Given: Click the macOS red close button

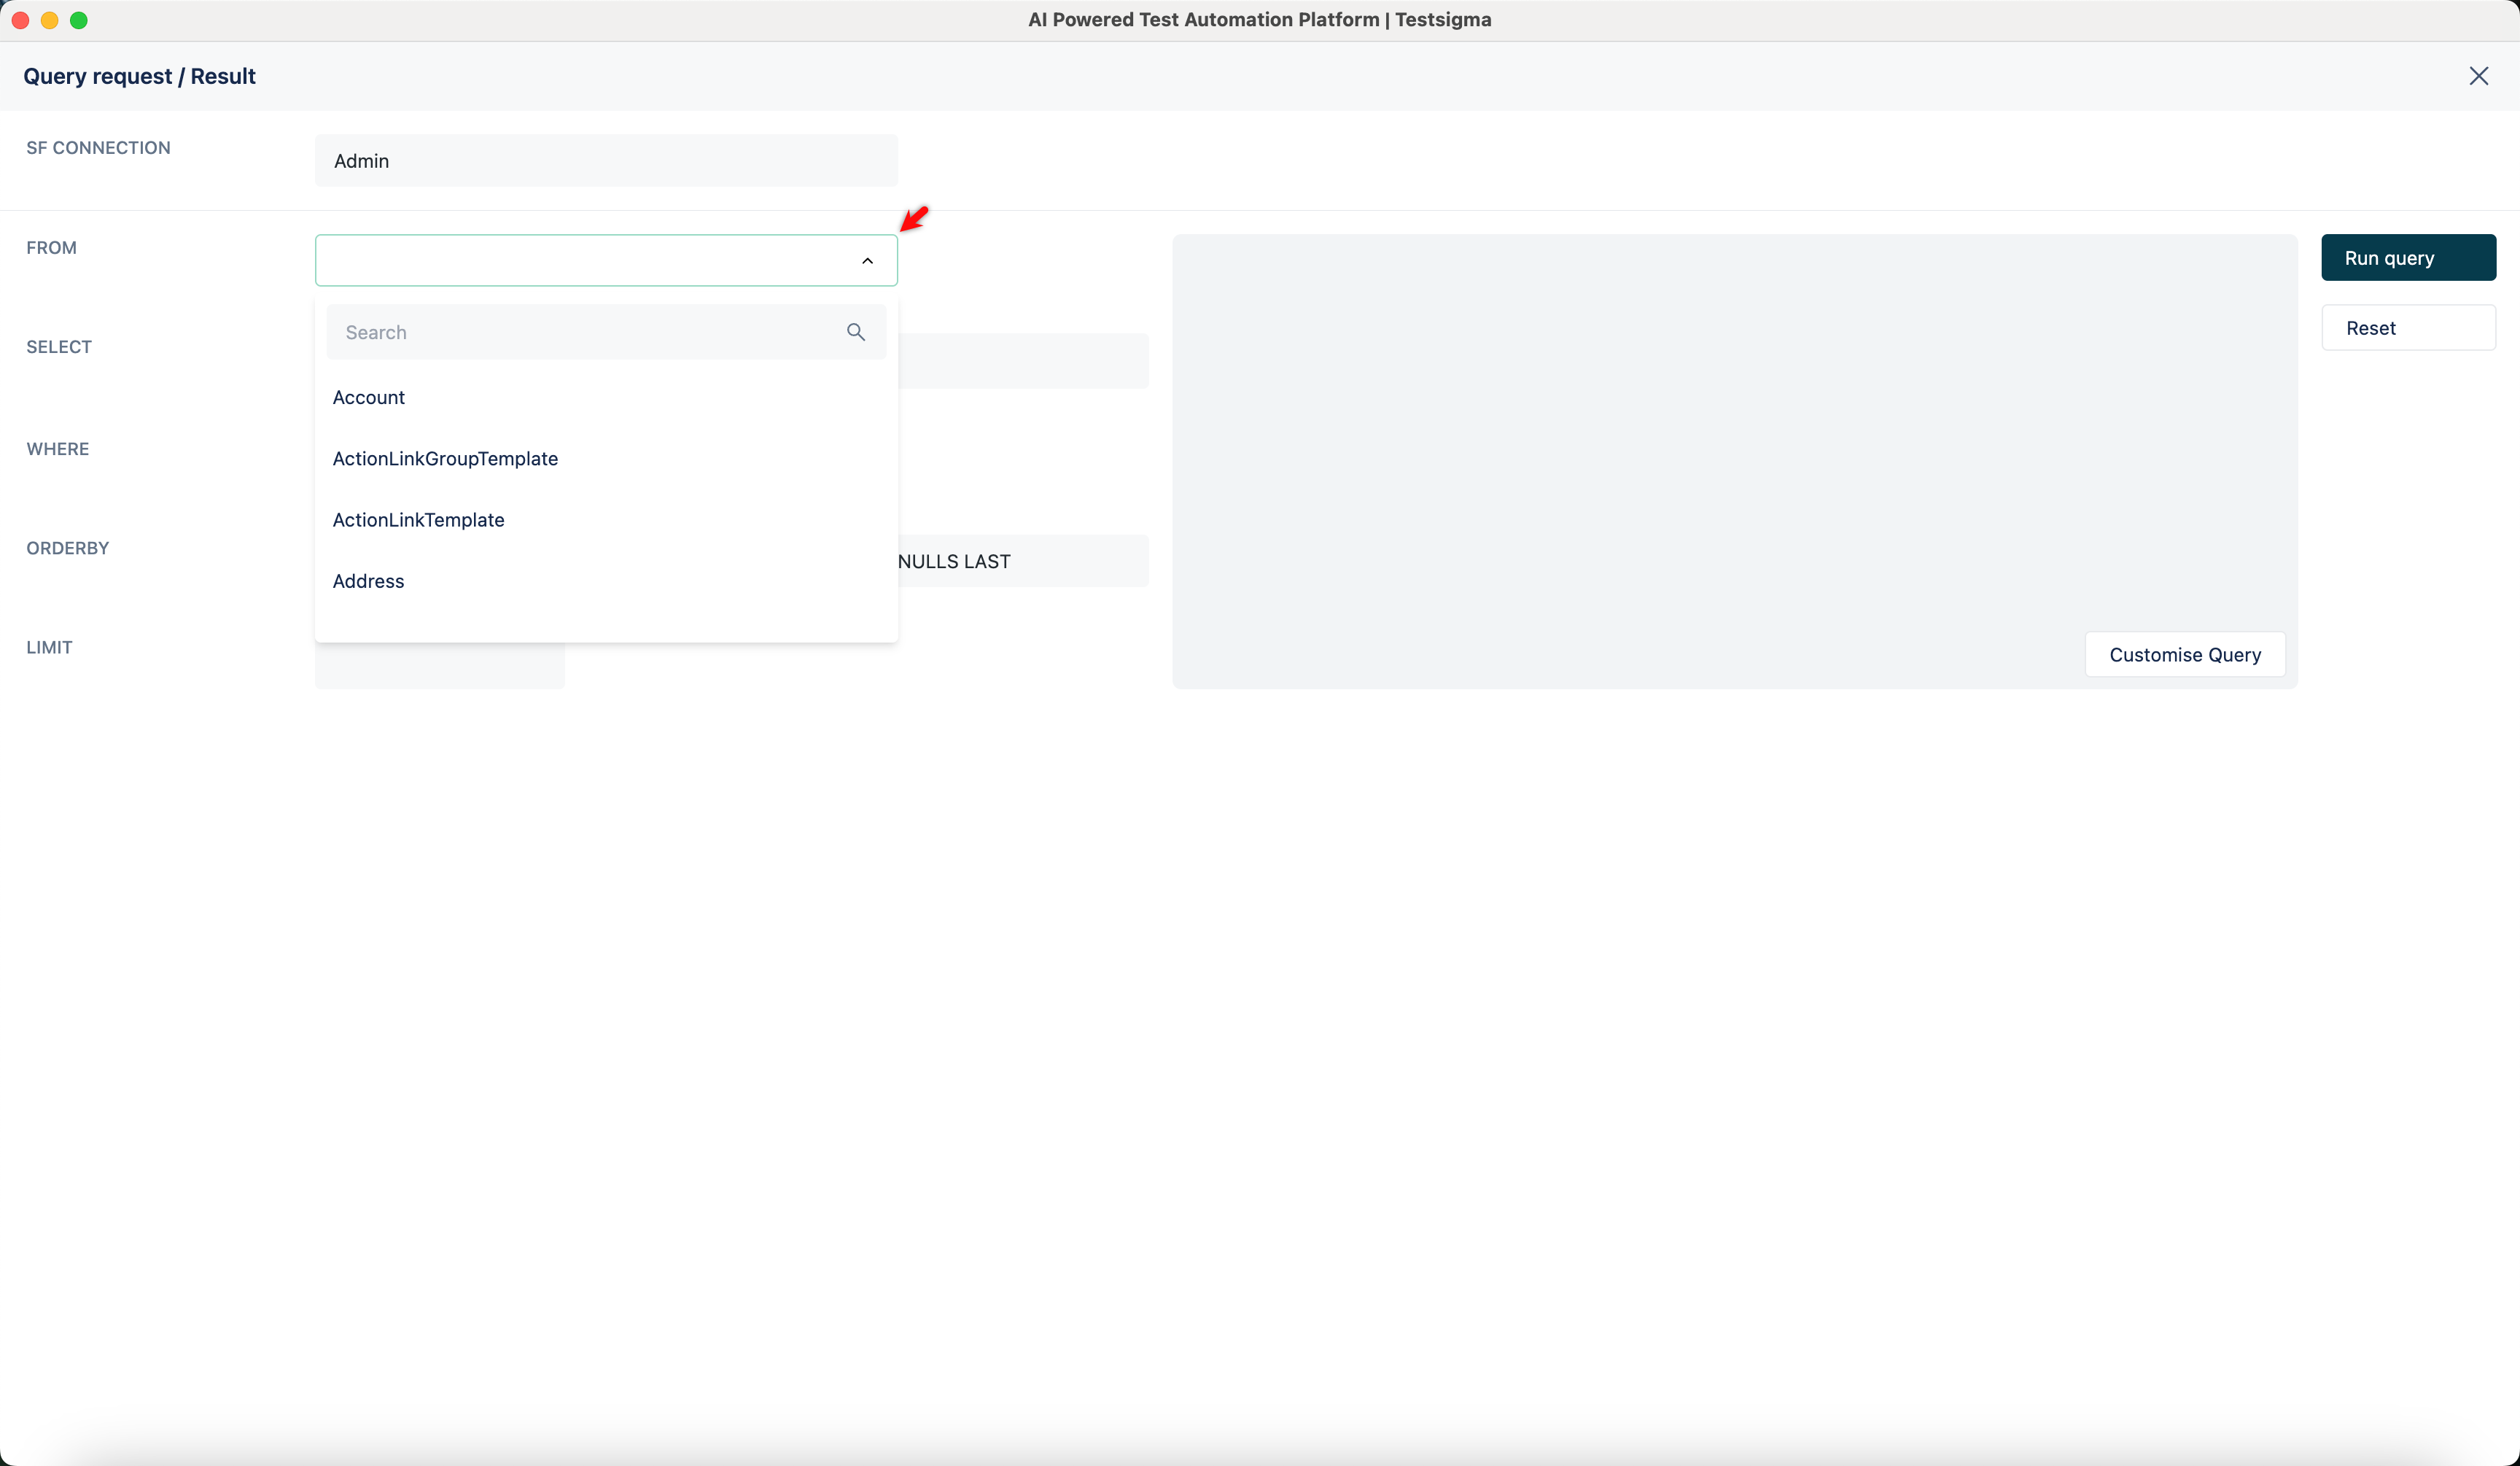Looking at the screenshot, I should pos(19,19).
